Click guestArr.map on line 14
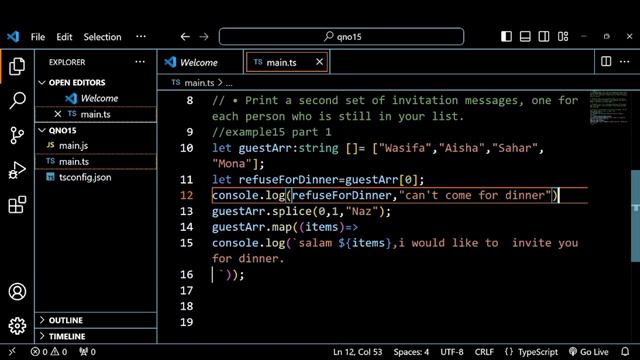Image resolution: width=640 pixels, height=360 pixels. pos(252,227)
